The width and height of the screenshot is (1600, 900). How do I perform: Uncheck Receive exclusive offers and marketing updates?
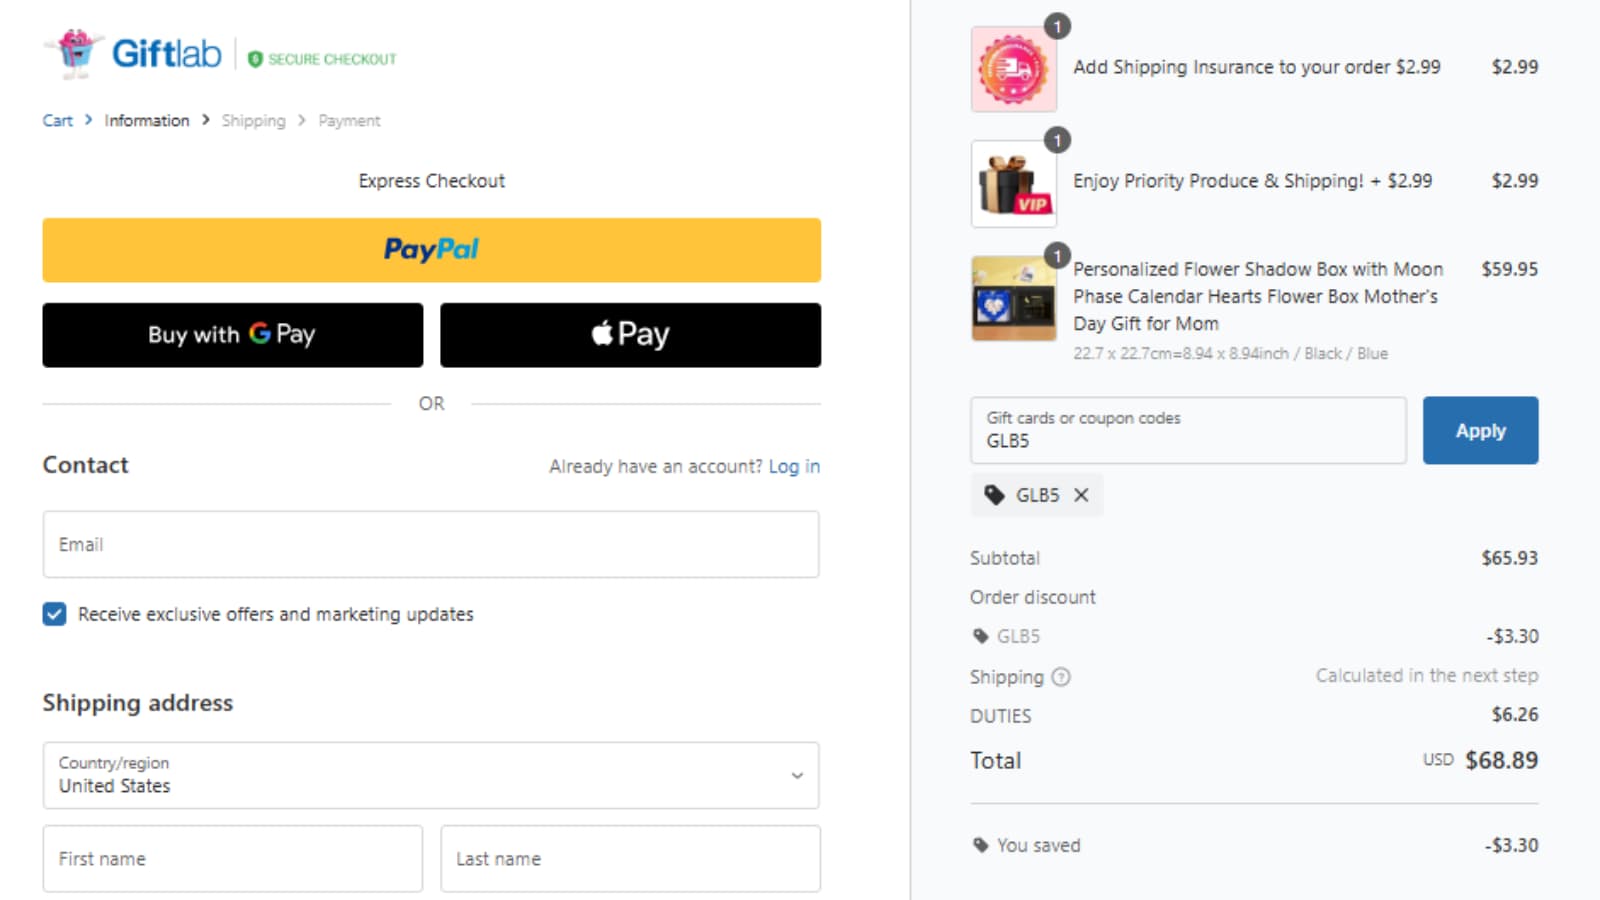click(54, 614)
